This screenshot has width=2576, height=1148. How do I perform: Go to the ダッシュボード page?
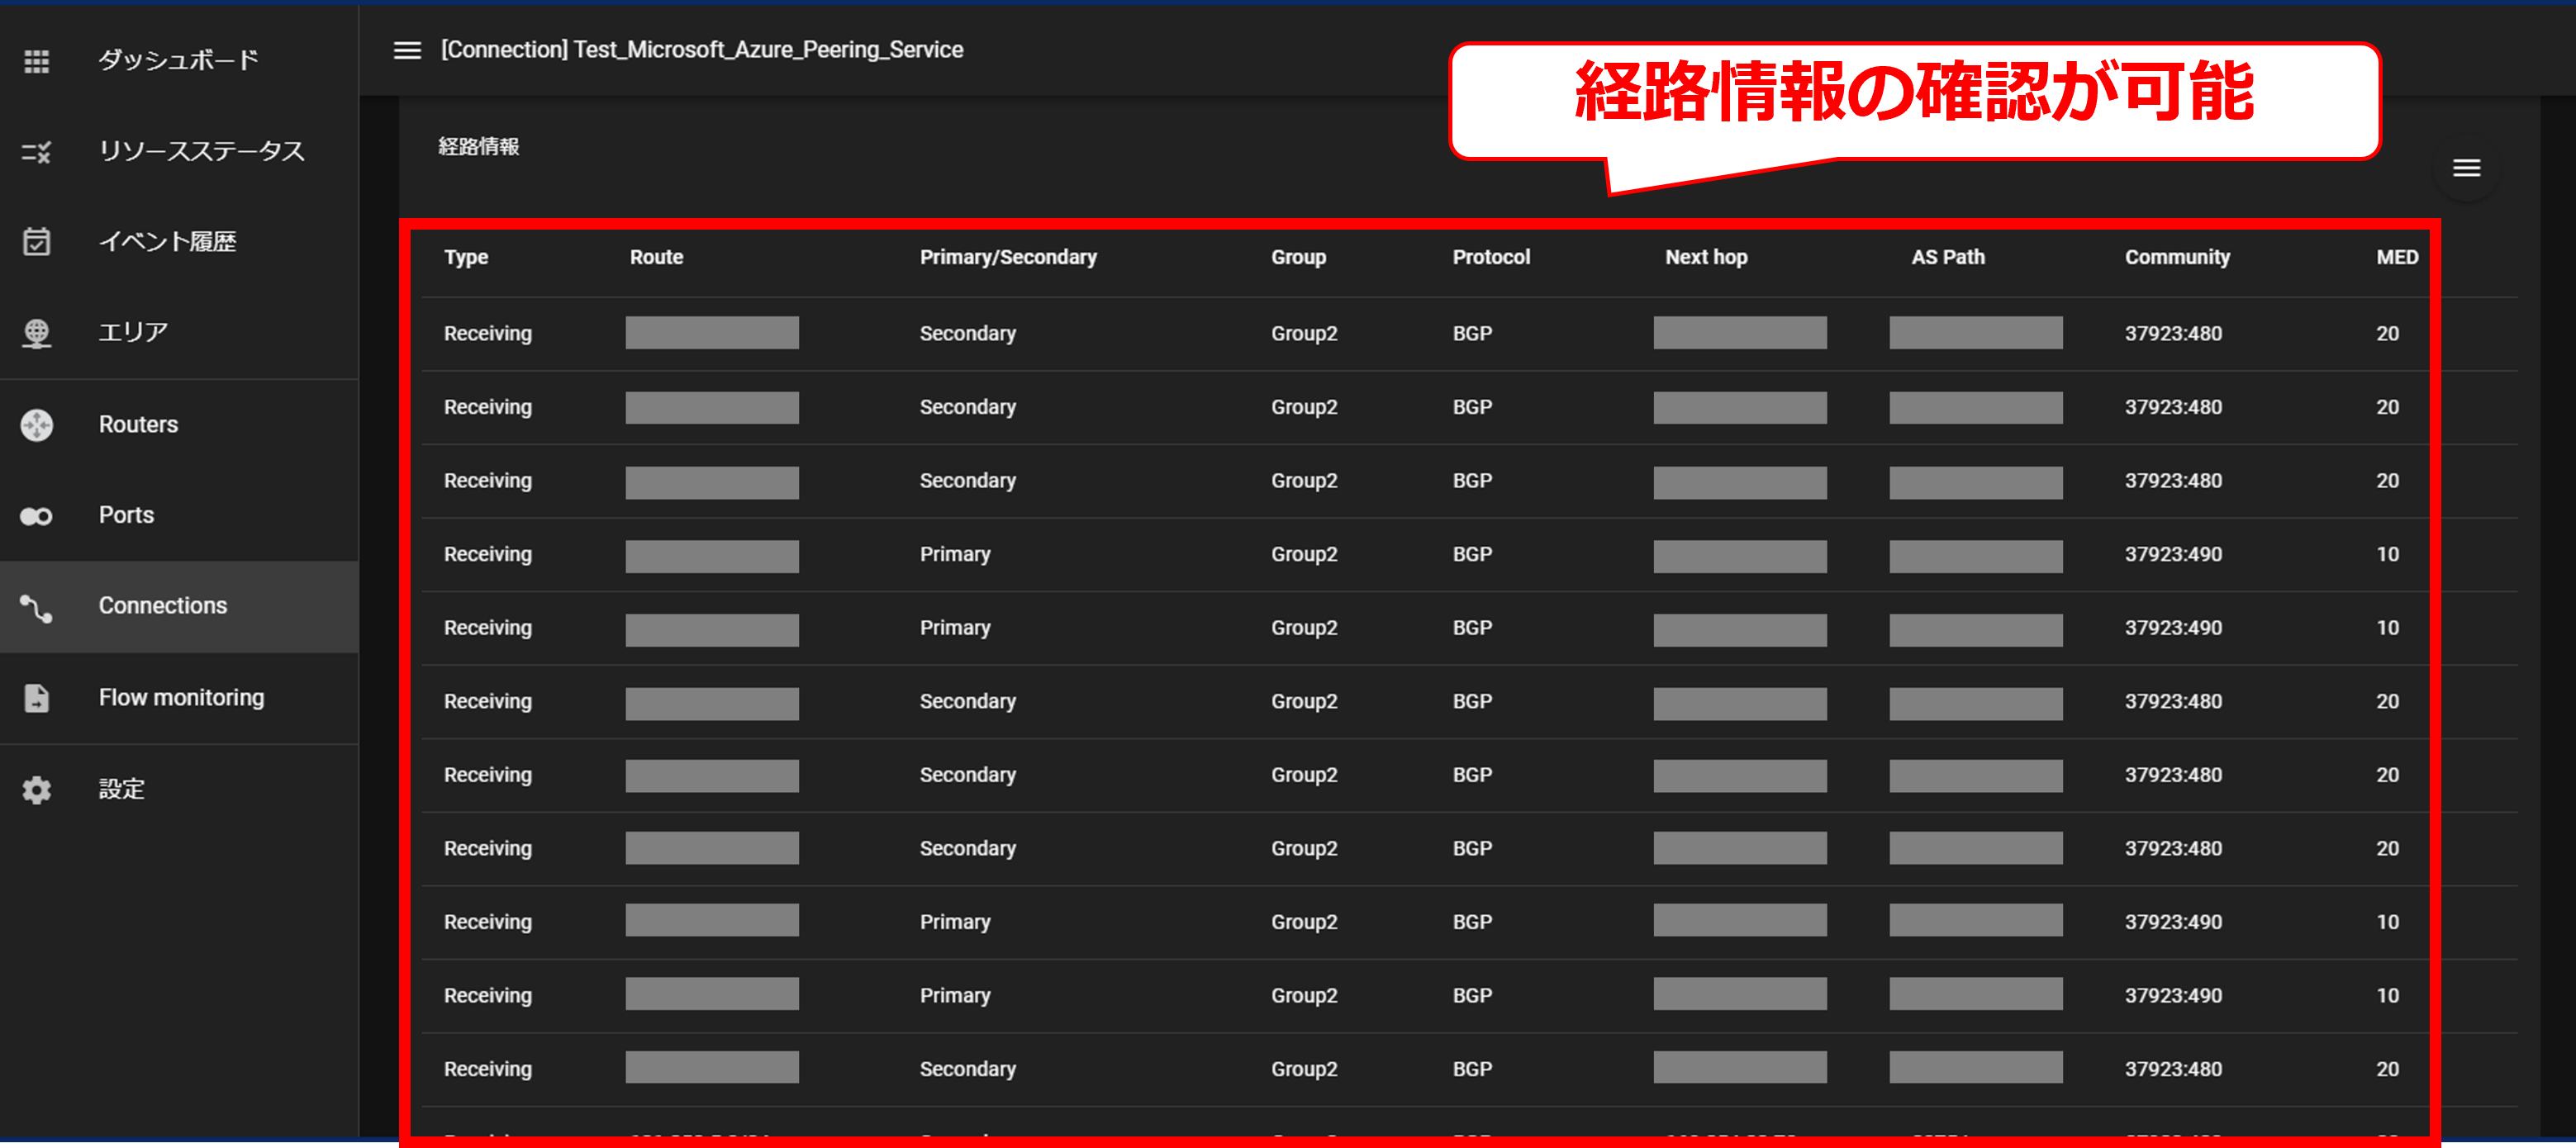[178, 61]
